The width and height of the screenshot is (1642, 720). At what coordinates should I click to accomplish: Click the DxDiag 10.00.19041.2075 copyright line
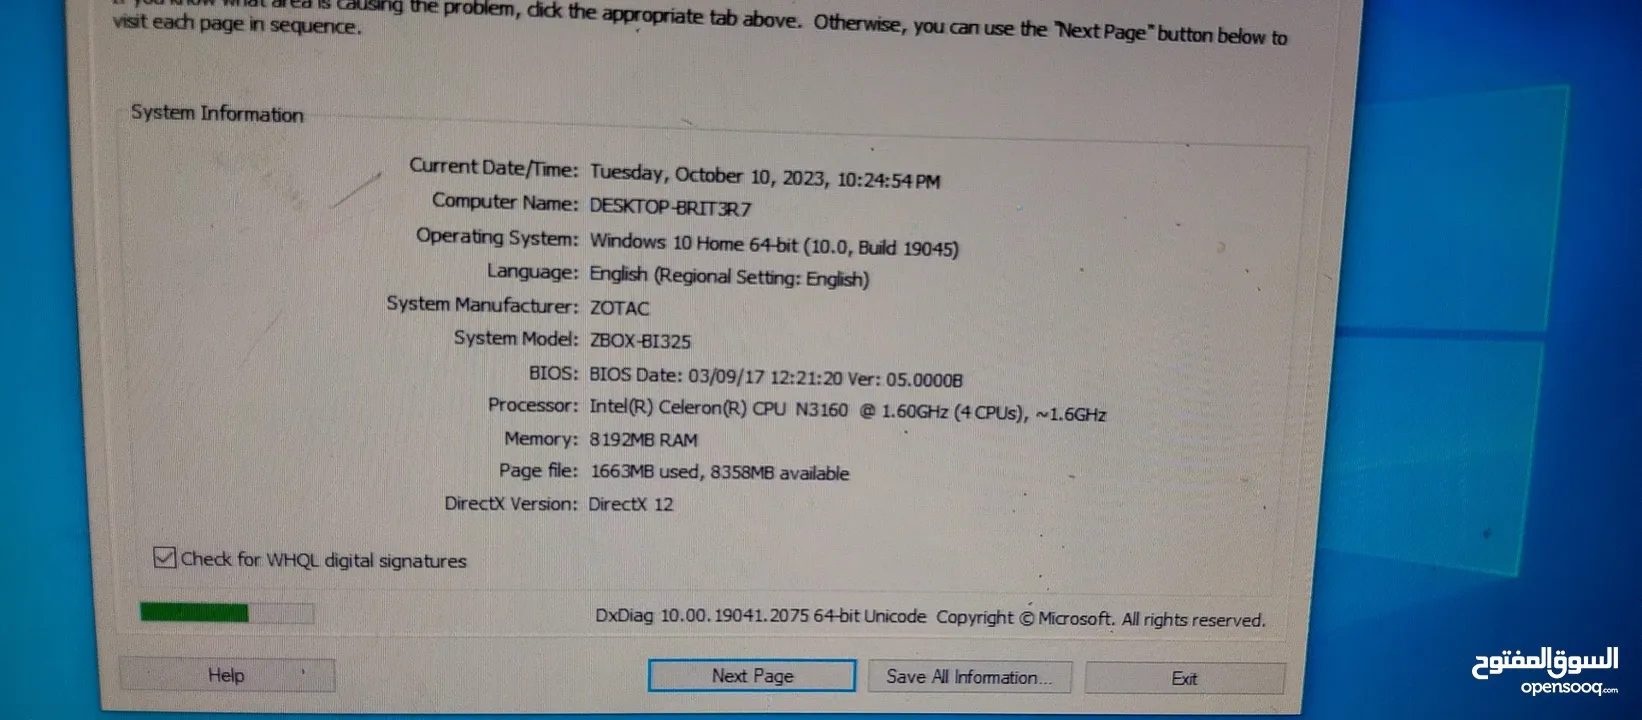coord(930,617)
